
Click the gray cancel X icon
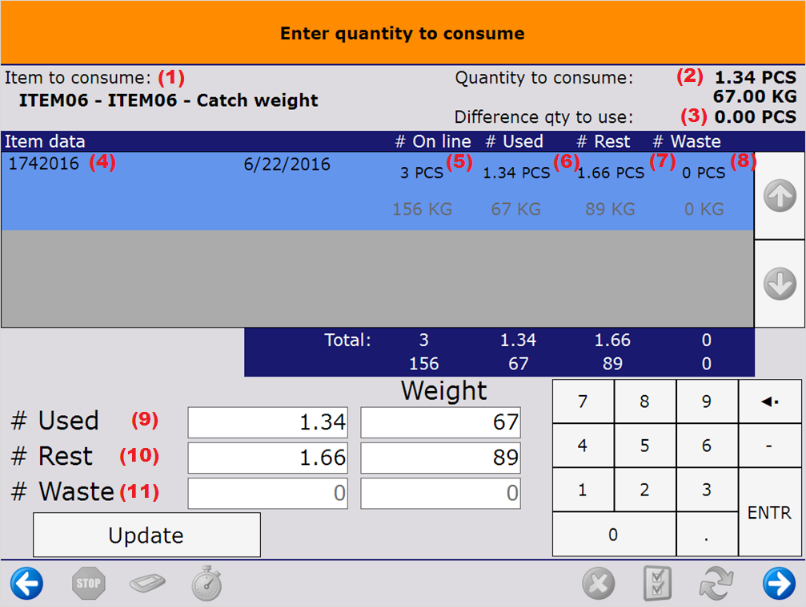(598, 583)
